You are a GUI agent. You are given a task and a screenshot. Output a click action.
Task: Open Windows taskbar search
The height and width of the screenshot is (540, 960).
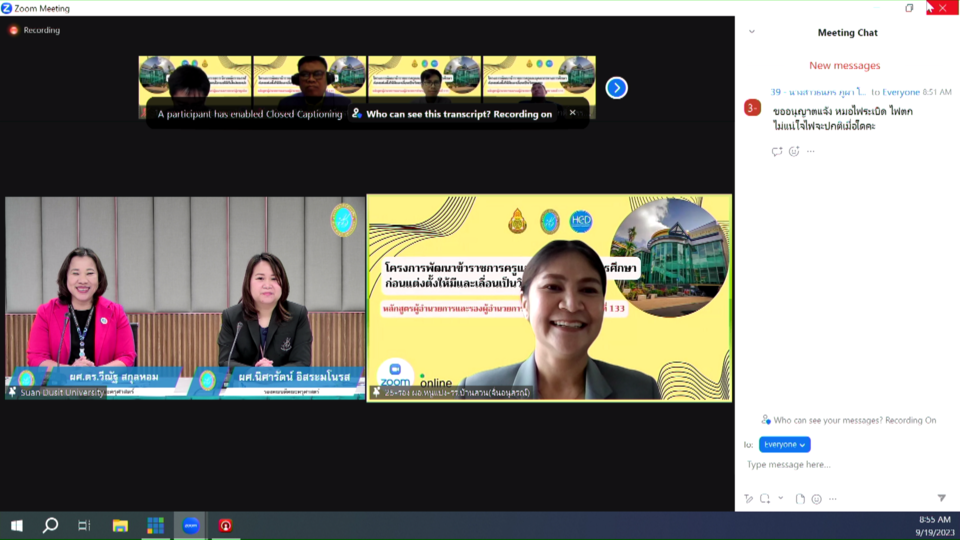click(50, 525)
